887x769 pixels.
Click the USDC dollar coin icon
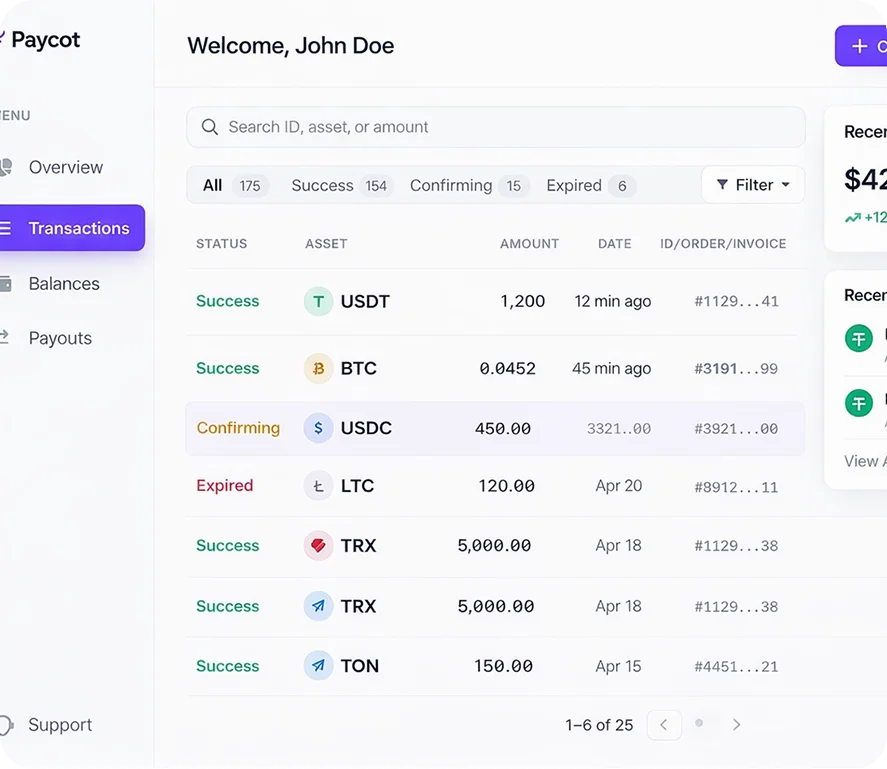tap(318, 428)
